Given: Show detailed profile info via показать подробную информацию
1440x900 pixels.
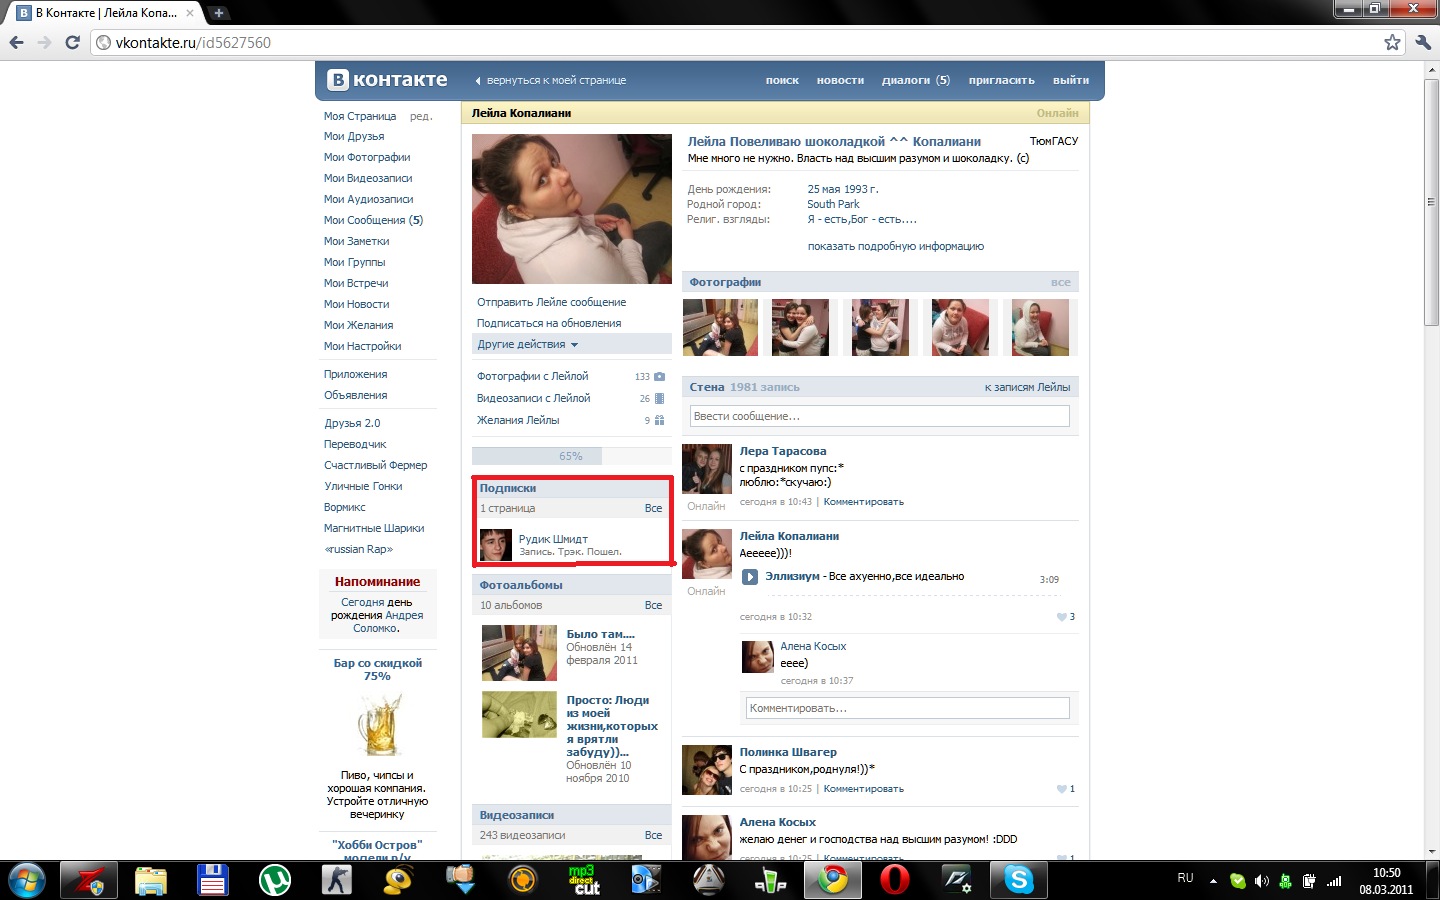Looking at the screenshot, I should click(895, 246).
